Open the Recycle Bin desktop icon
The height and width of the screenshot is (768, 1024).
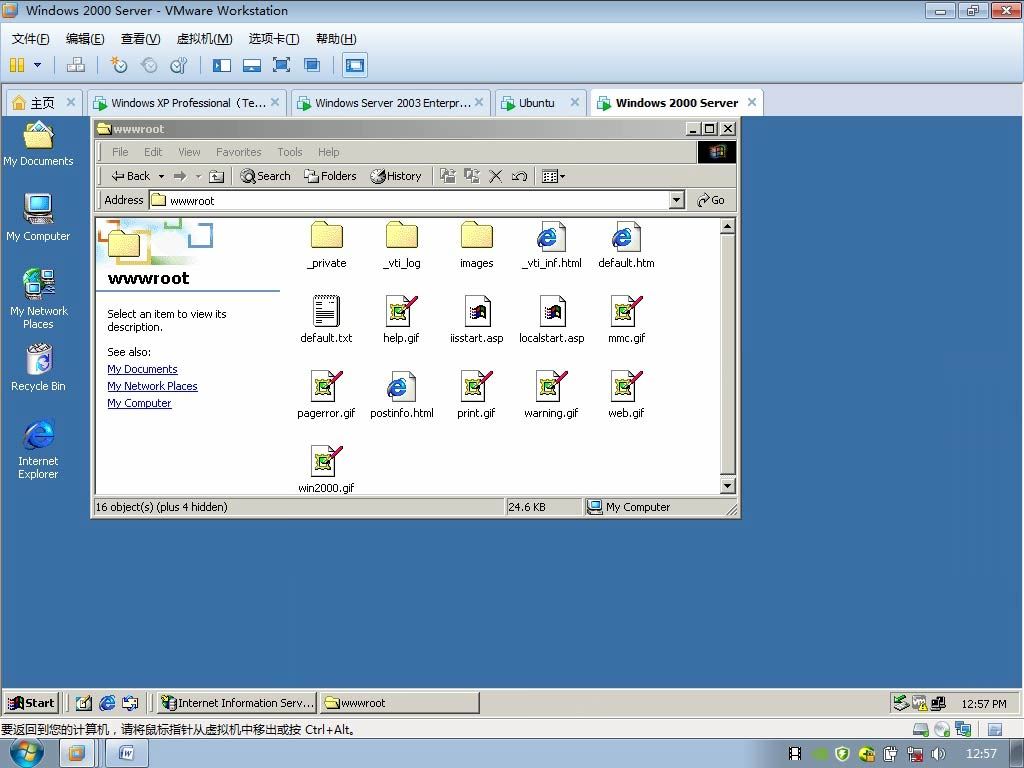(39, 368)
